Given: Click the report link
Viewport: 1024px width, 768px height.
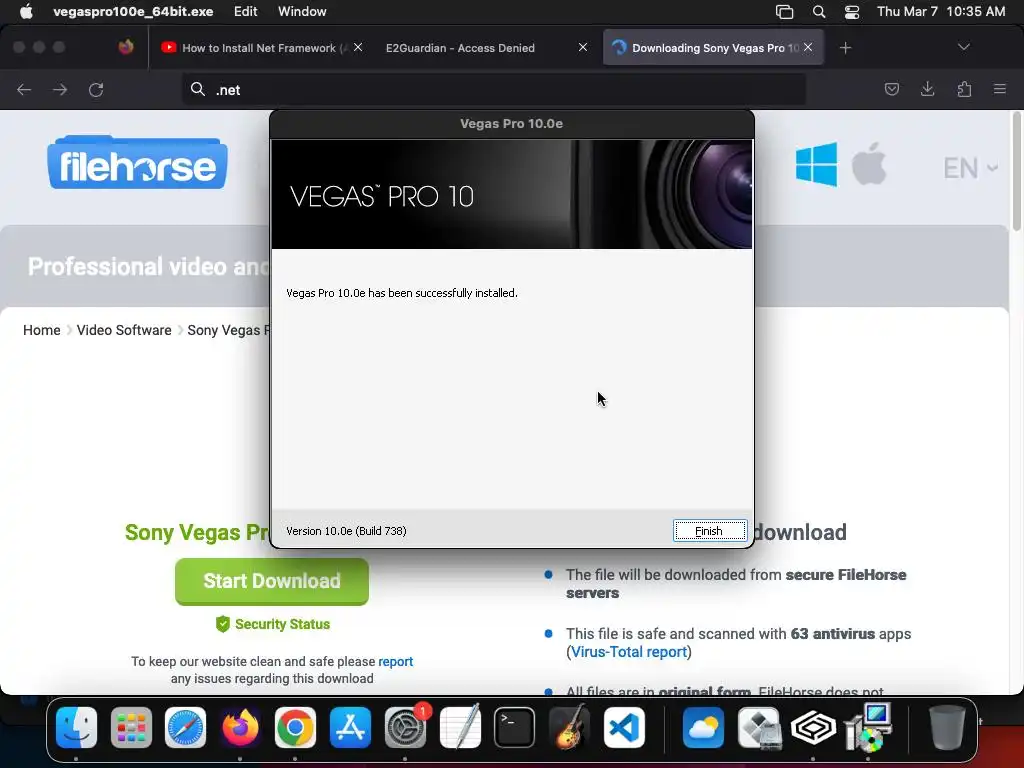Looking at the screenshot, I should point(396,662).
